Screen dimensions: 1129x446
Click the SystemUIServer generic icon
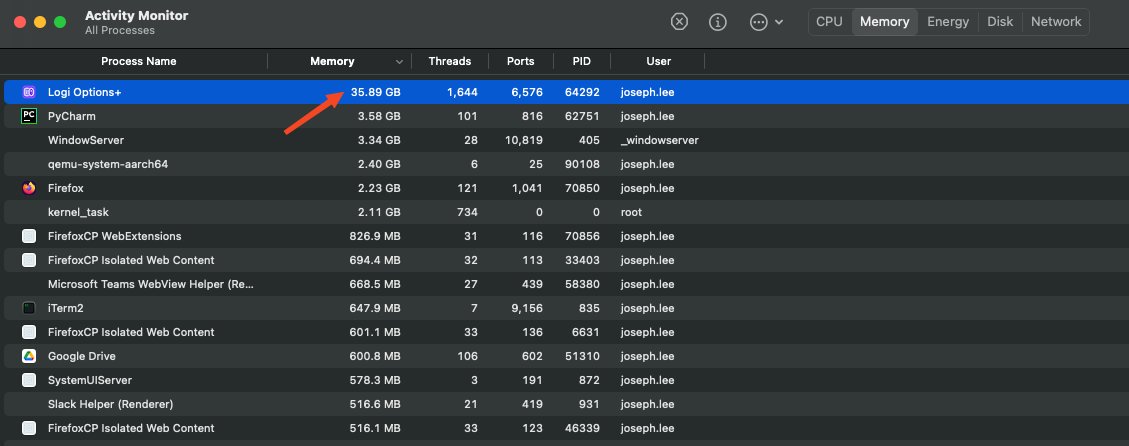(29, 380)
